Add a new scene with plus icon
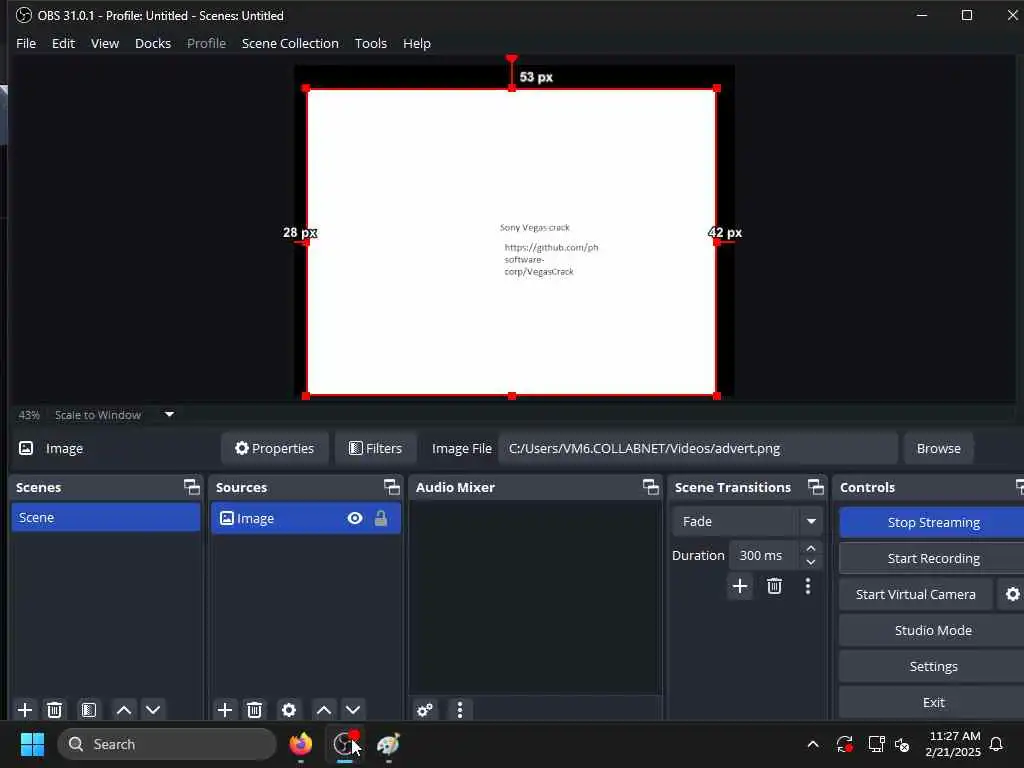Viewport: 1024px width, 768px height. pos(25,709)
